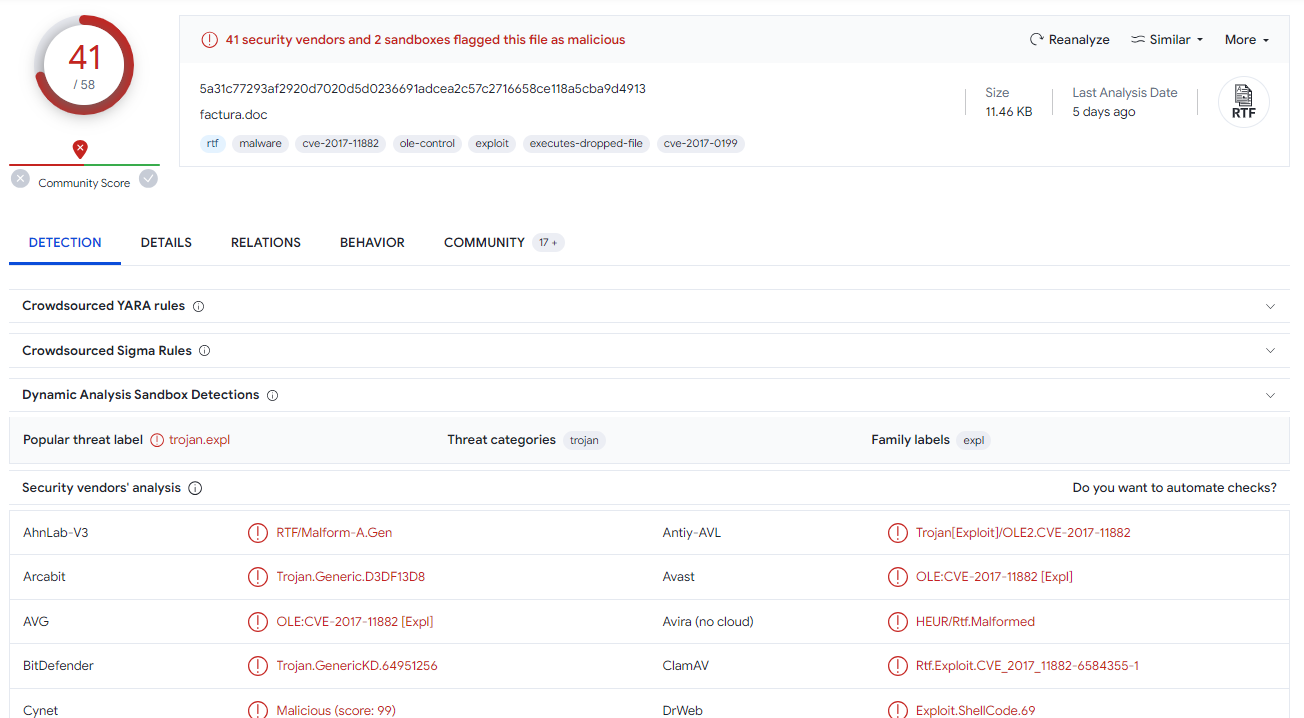Click the red community score location marker
The width and height of the screenshot is (1304, 718).
(x=80, y=149)
